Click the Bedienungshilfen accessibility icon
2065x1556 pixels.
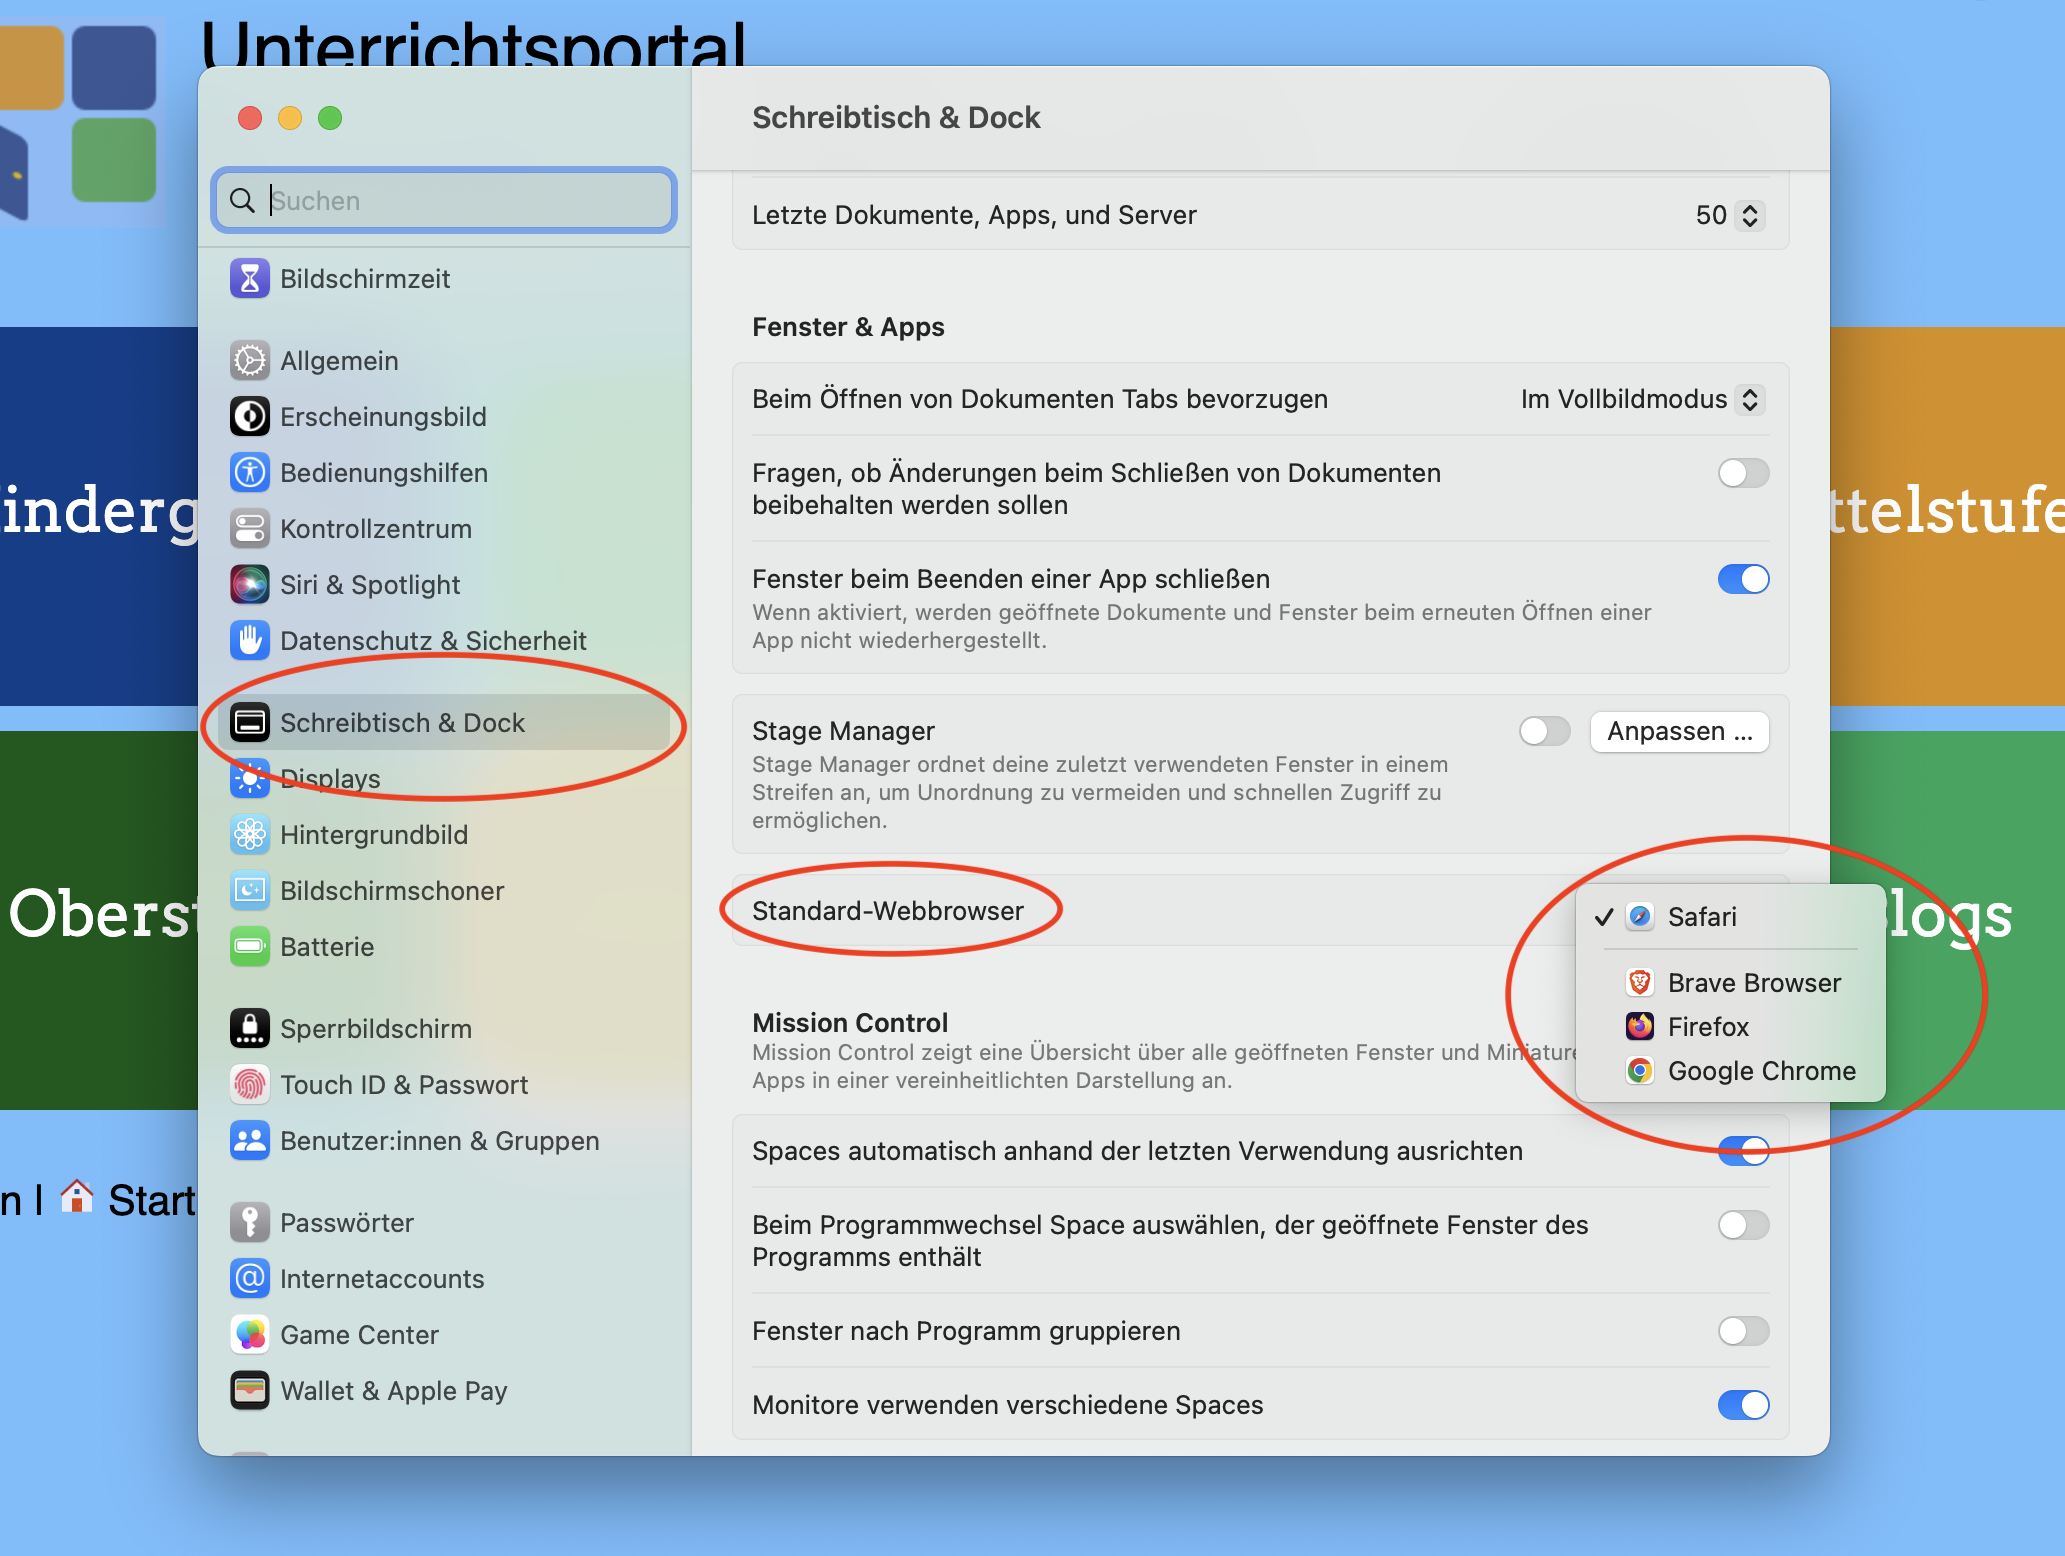[x=249, y=473]
